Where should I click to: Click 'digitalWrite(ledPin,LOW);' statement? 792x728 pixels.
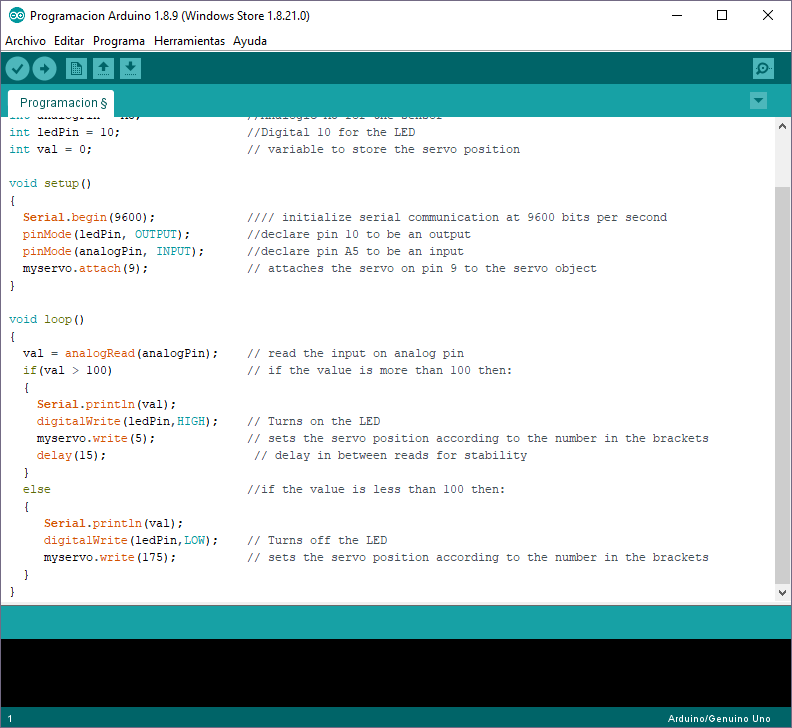pos(131,541)
